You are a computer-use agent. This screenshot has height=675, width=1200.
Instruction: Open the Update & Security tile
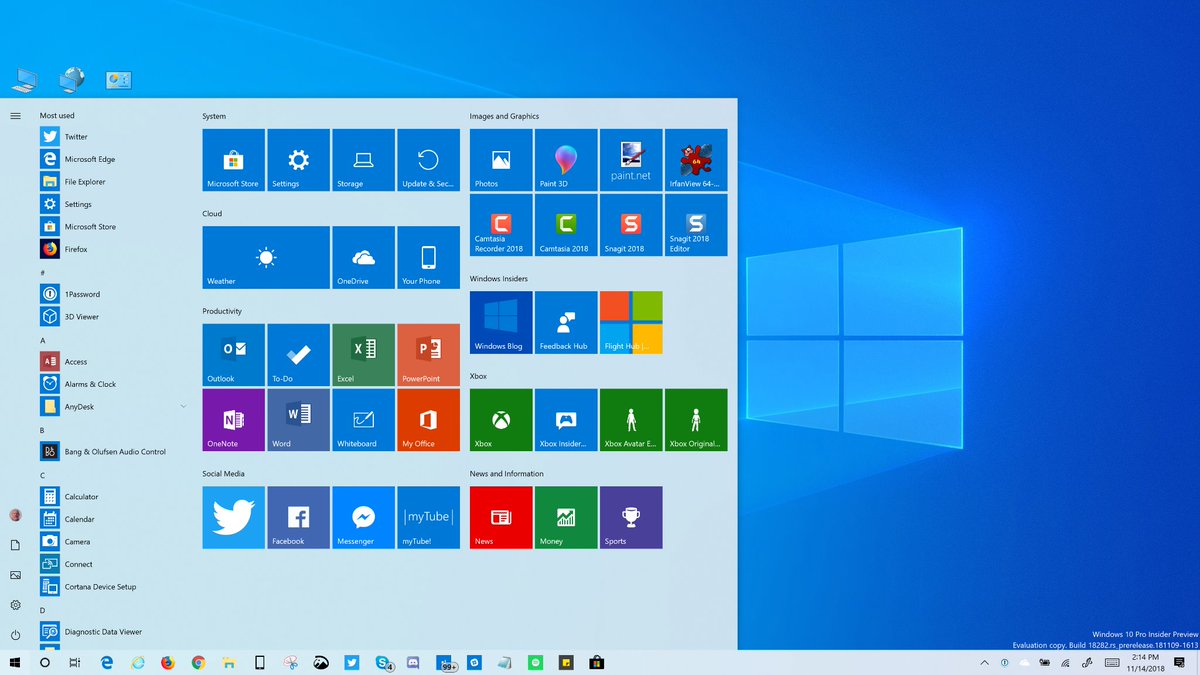[428, 160]
